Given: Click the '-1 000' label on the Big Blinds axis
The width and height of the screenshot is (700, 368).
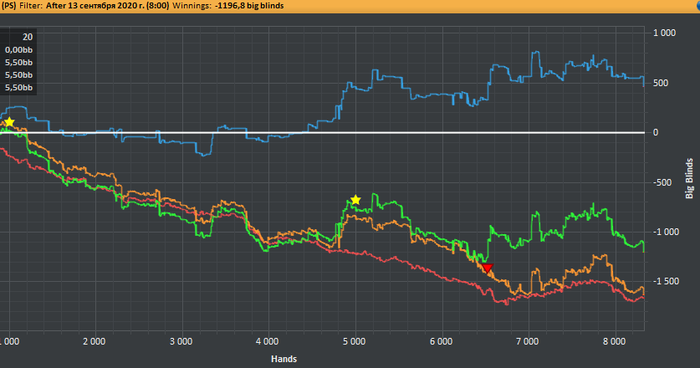Looking at the screenshot, I should pos(666,232).
